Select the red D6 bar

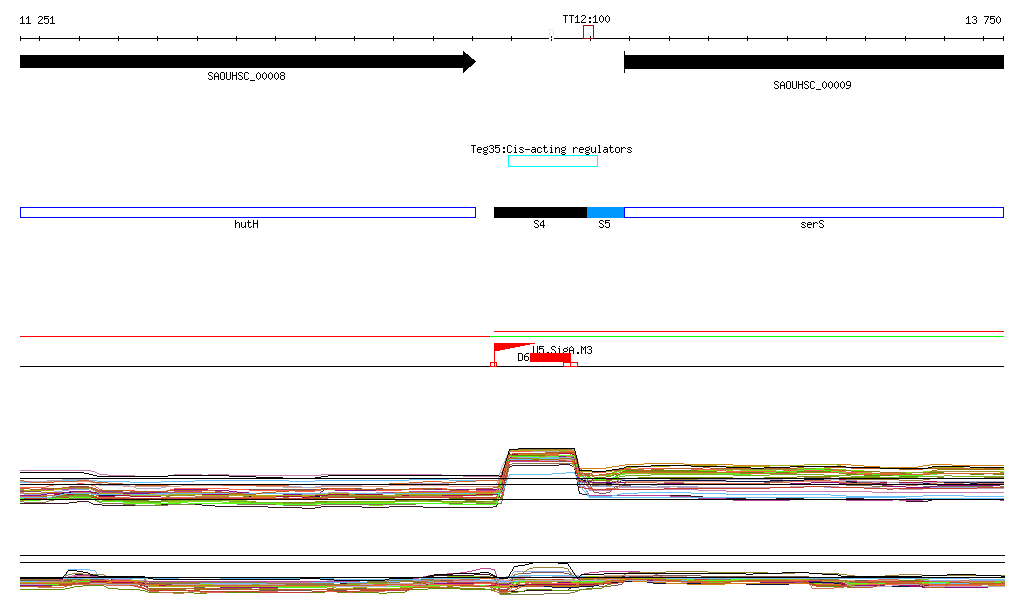tap(550, 358)
